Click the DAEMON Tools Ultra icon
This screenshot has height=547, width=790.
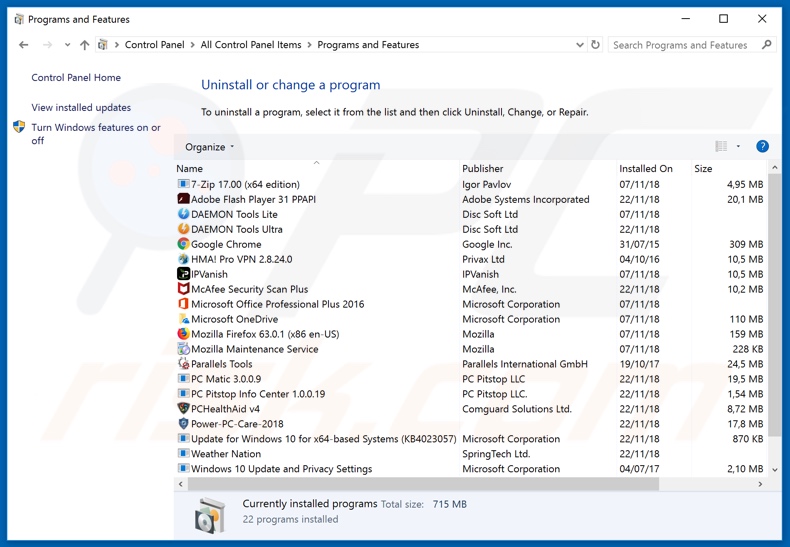(183, 229)
